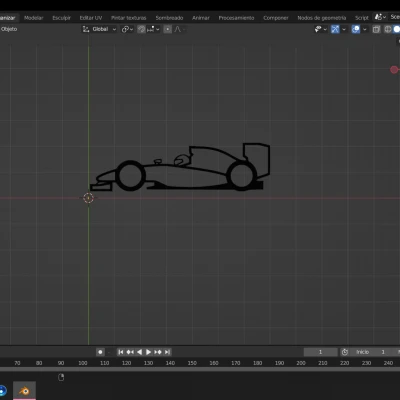
Task: Switch to the Editar UV tab
Action: tap(91, 18)
